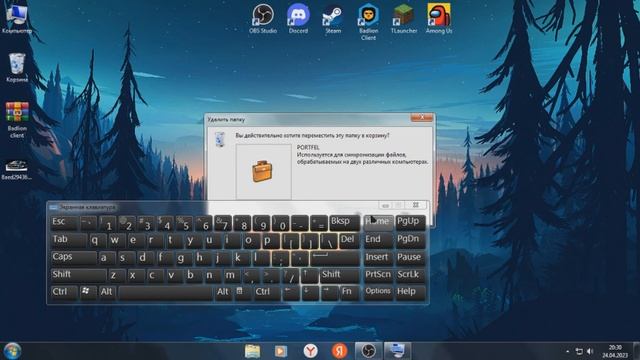640x360 pixels.
Task: Click the Bksp key
Action: [x=345, y=223]
